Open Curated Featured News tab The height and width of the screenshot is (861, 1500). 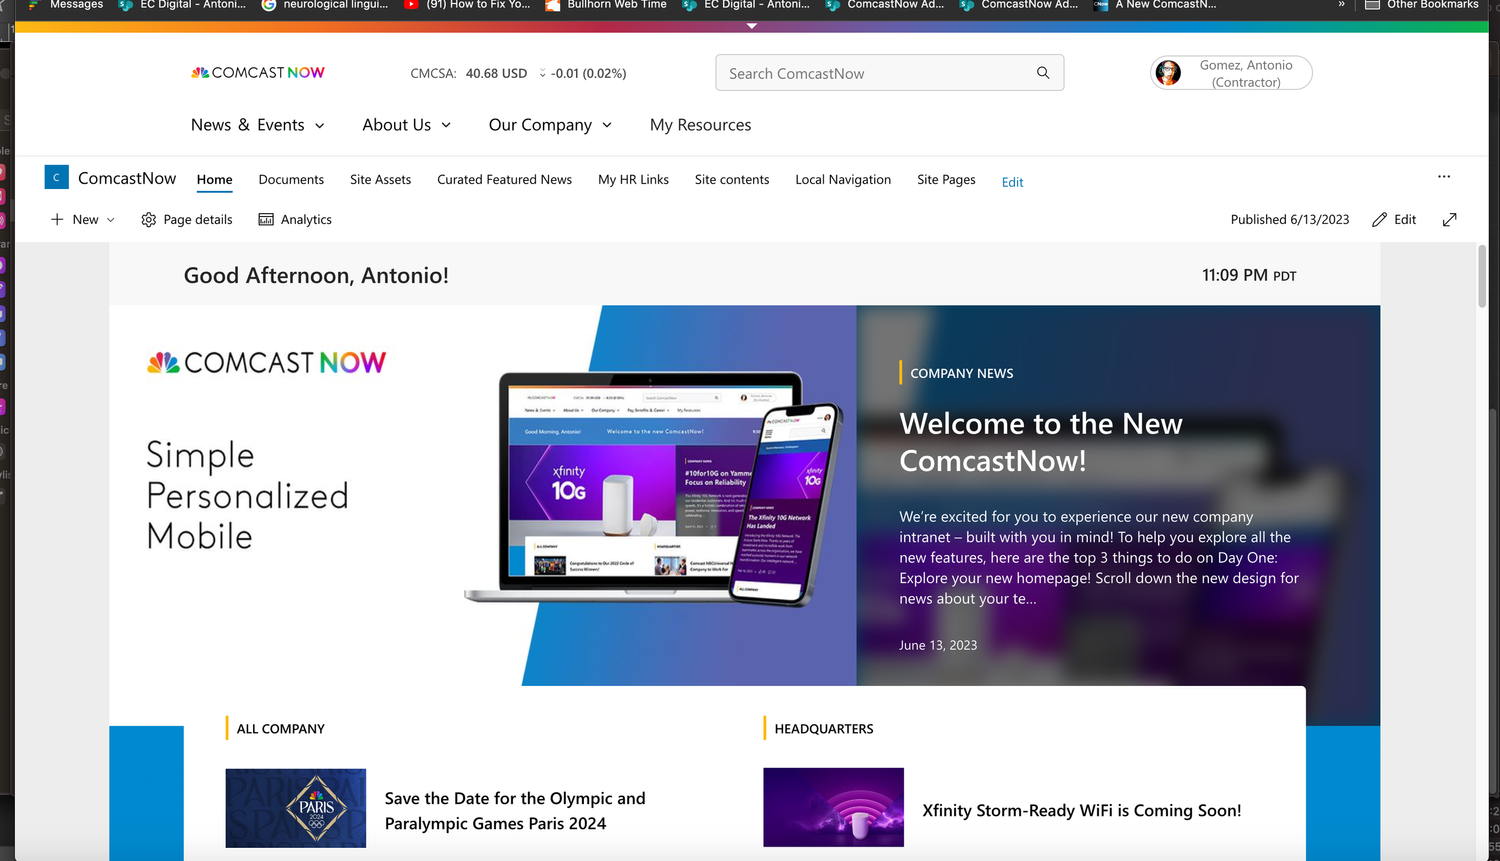click(504, 180)
